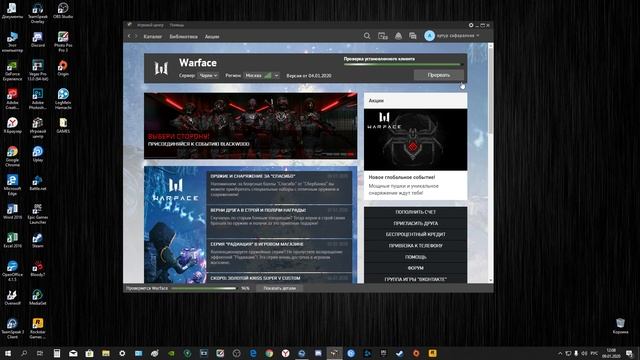Screen dimensions: 640x360
Task: Click the client check progress bar
Action: point(403,64)
